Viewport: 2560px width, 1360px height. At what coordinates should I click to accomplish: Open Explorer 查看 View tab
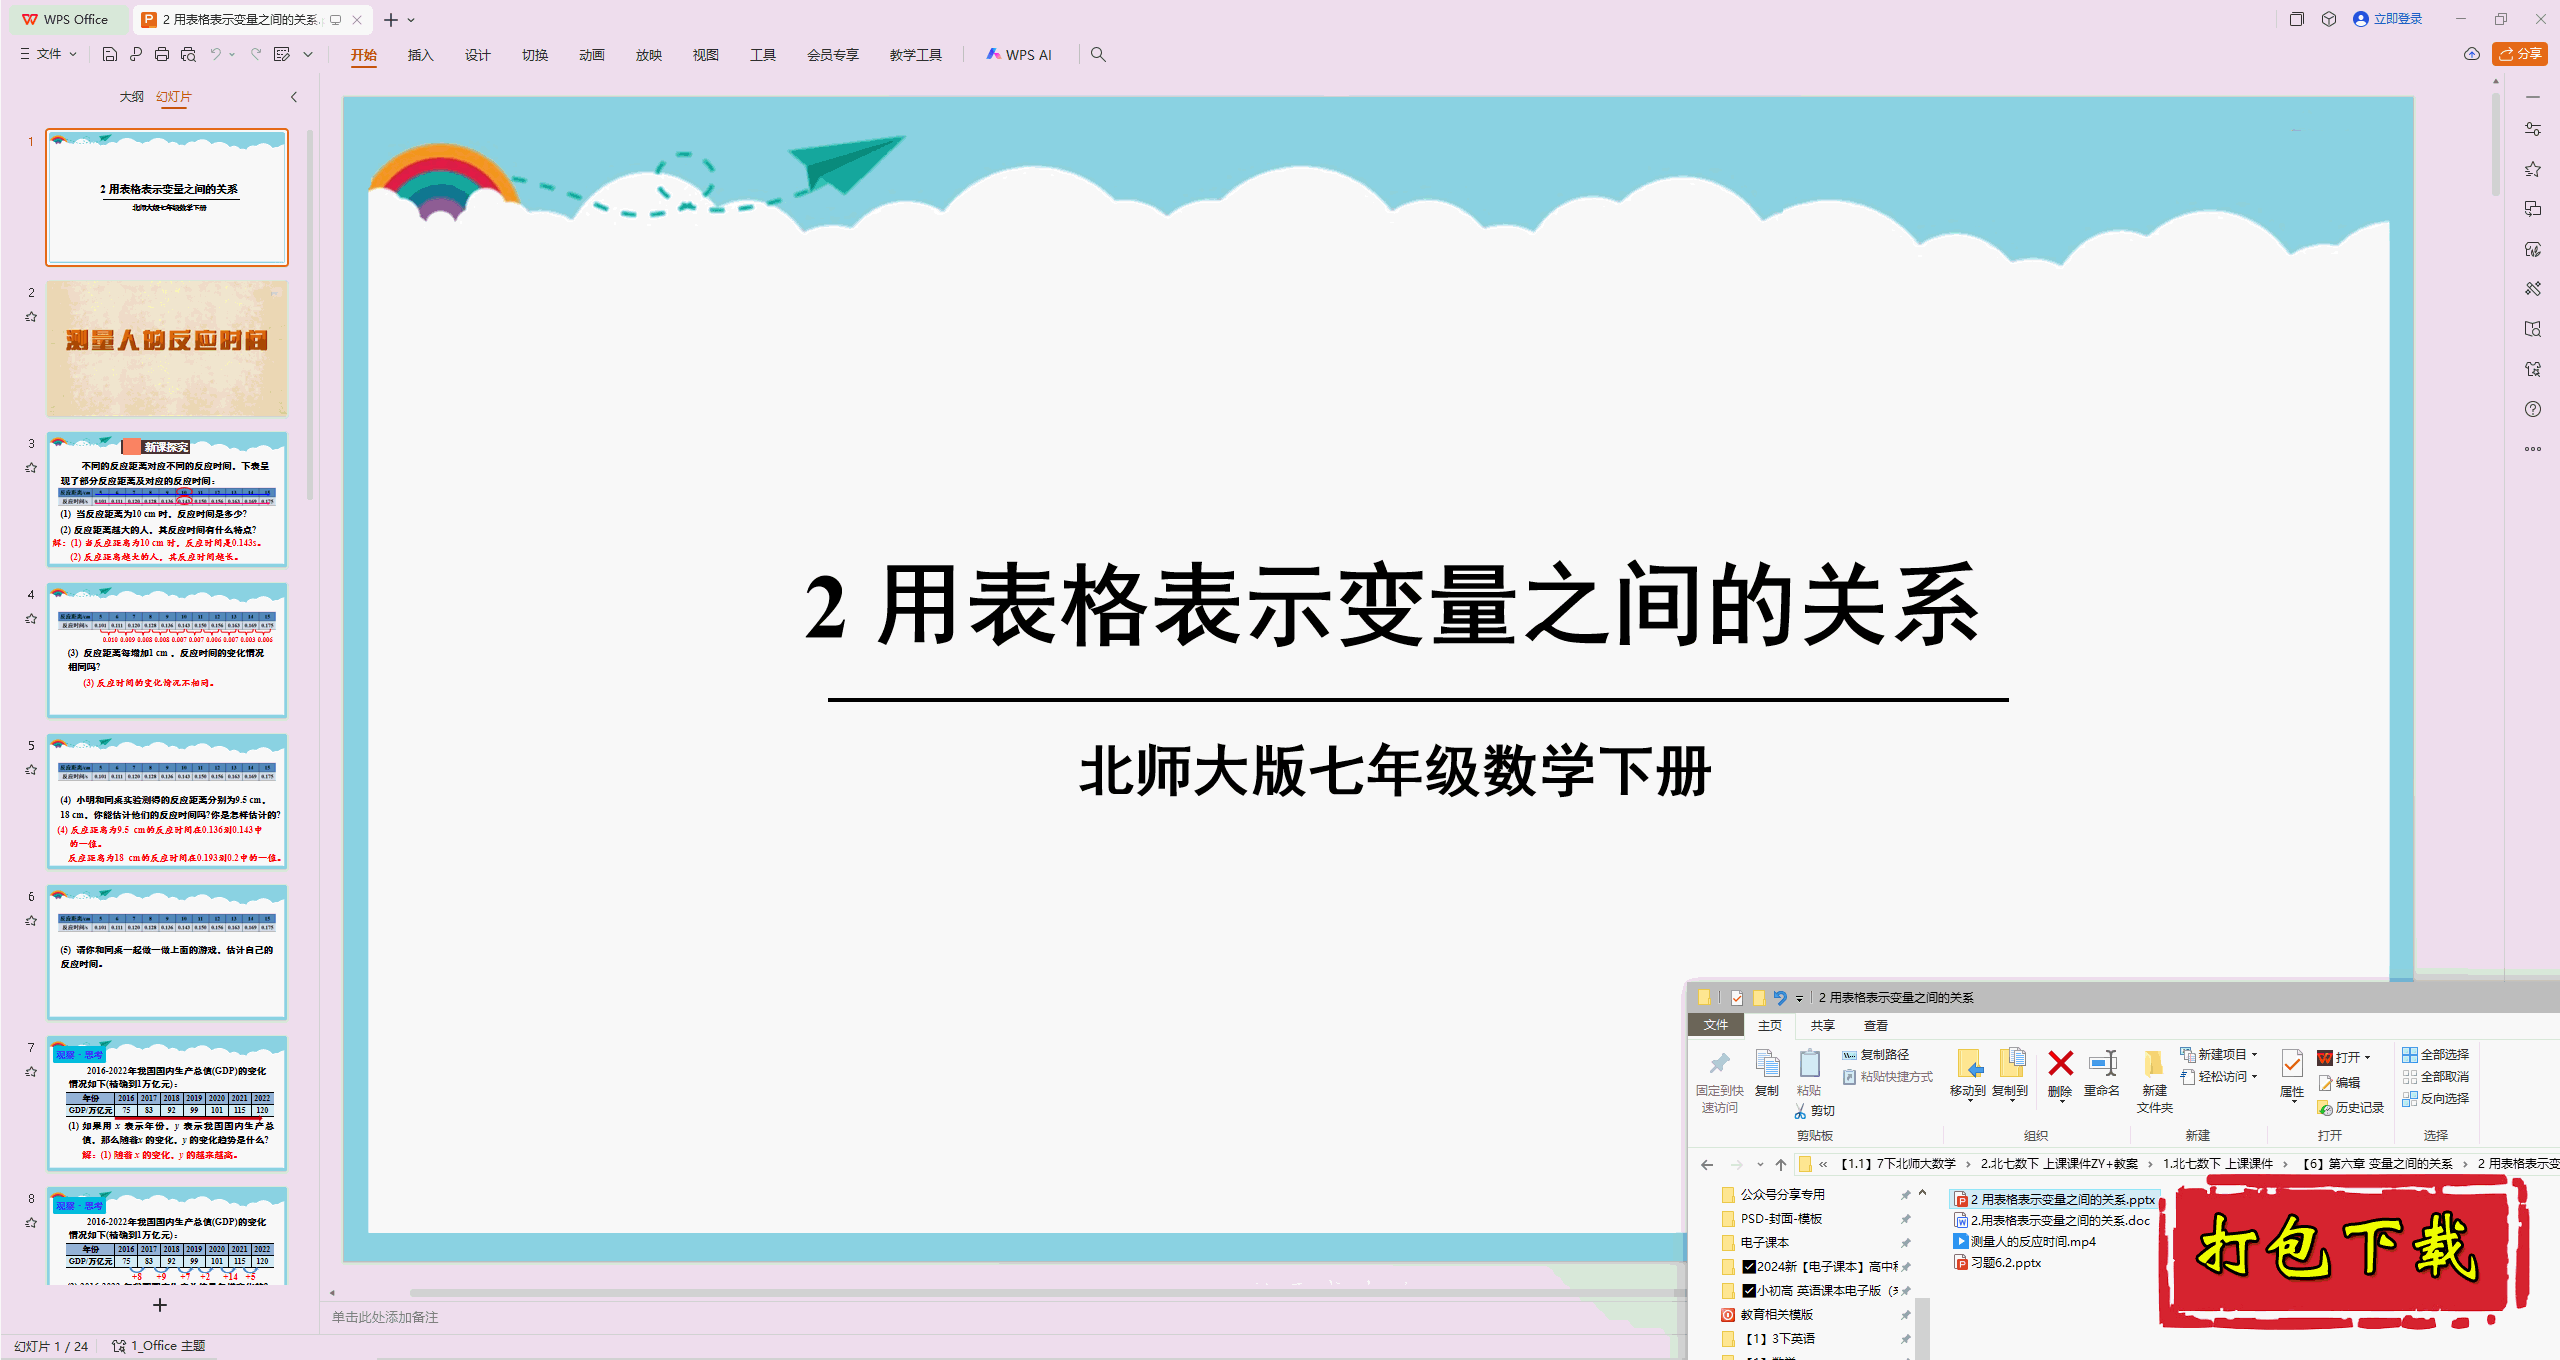coord(1876,1026)
